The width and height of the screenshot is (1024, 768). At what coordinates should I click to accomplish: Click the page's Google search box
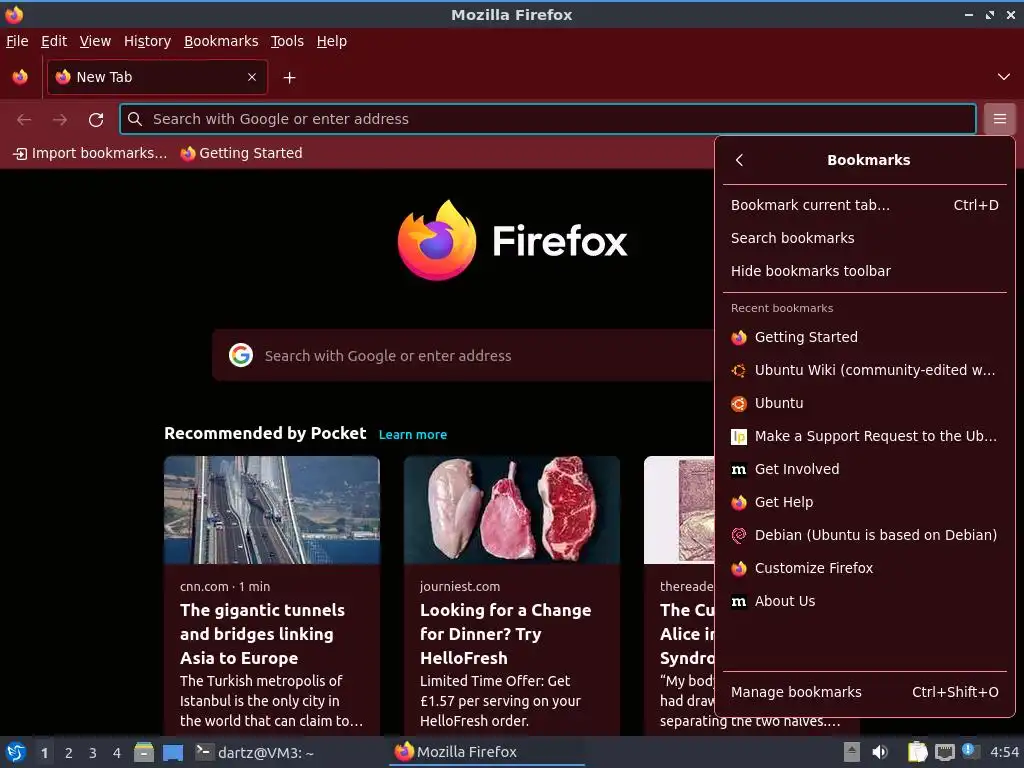tap(463, 355)
